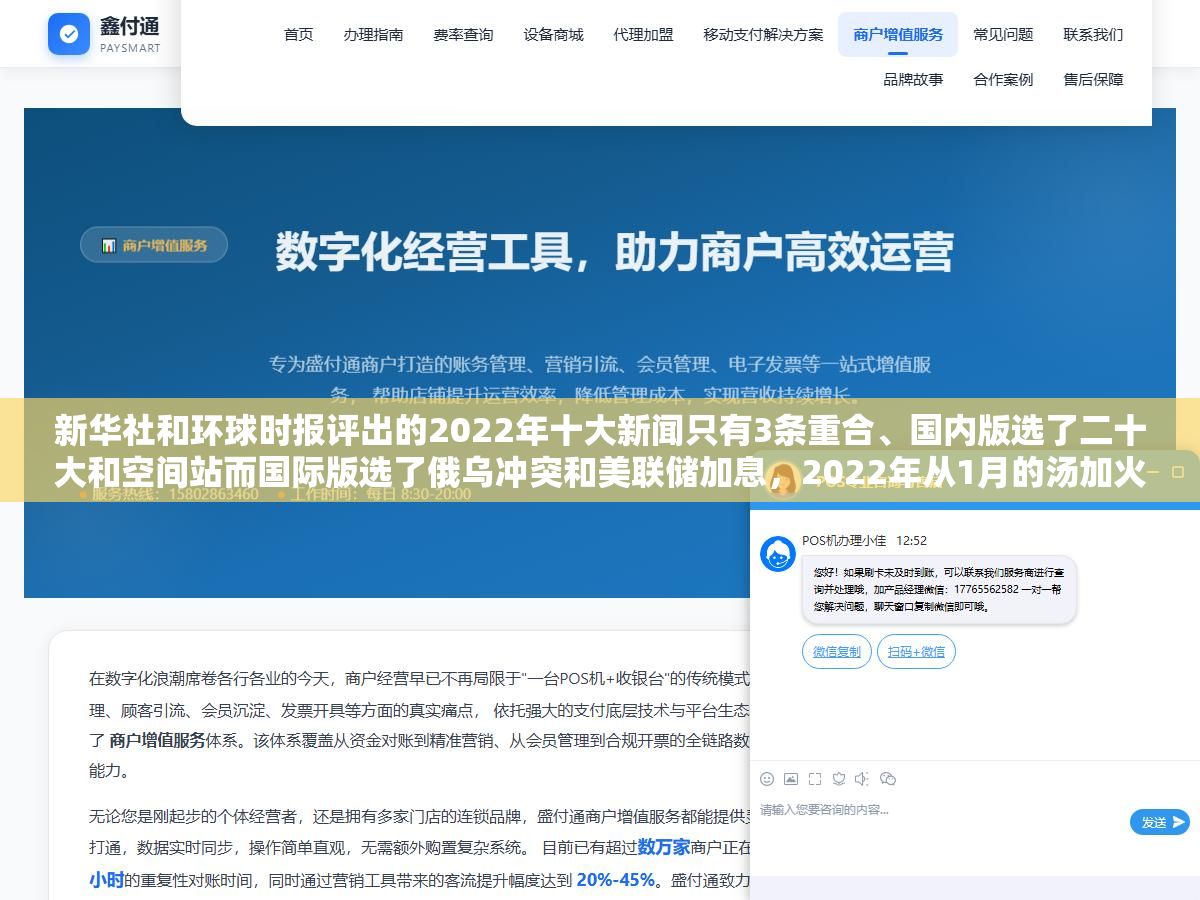Open 品牌故事 submenu link

click(913, 79)
